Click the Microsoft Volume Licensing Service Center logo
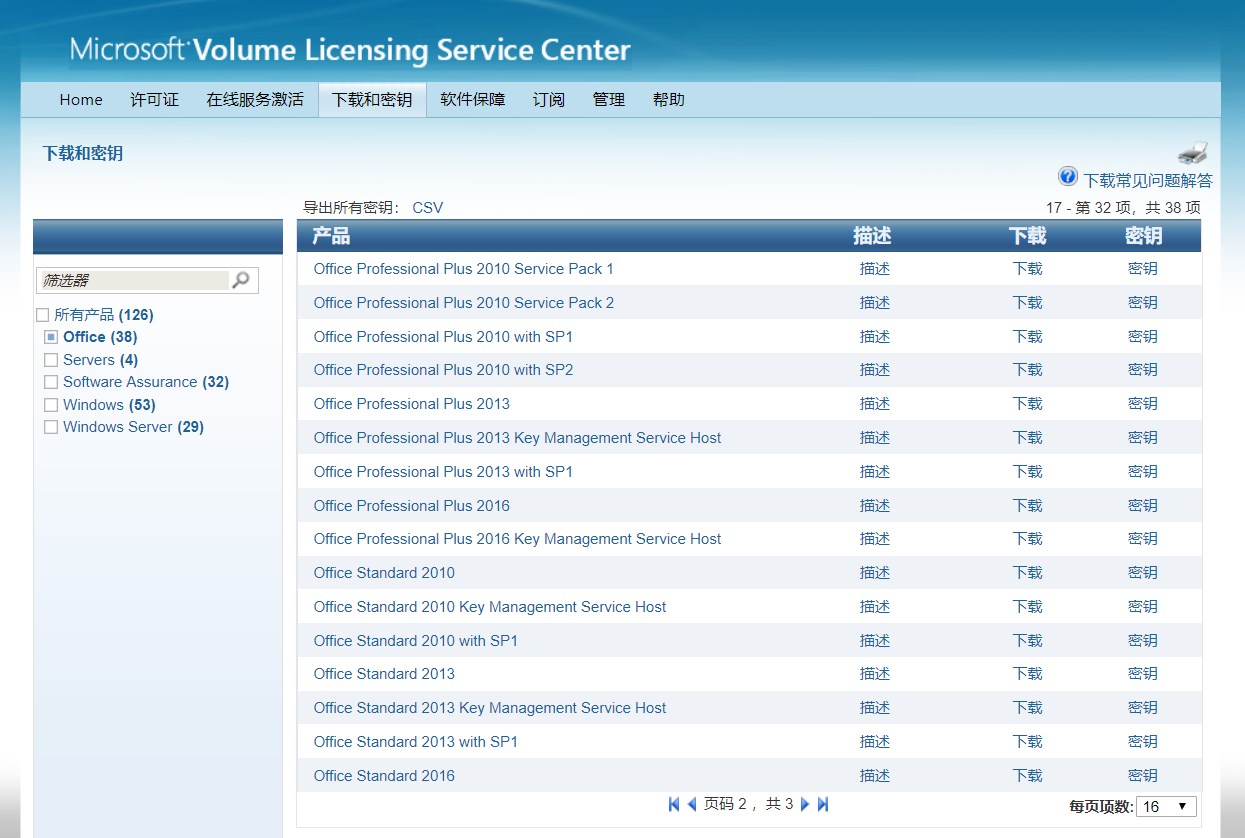Image resolution: width=1245 pixels, height=838 pixels. click(x=350, y=49)
